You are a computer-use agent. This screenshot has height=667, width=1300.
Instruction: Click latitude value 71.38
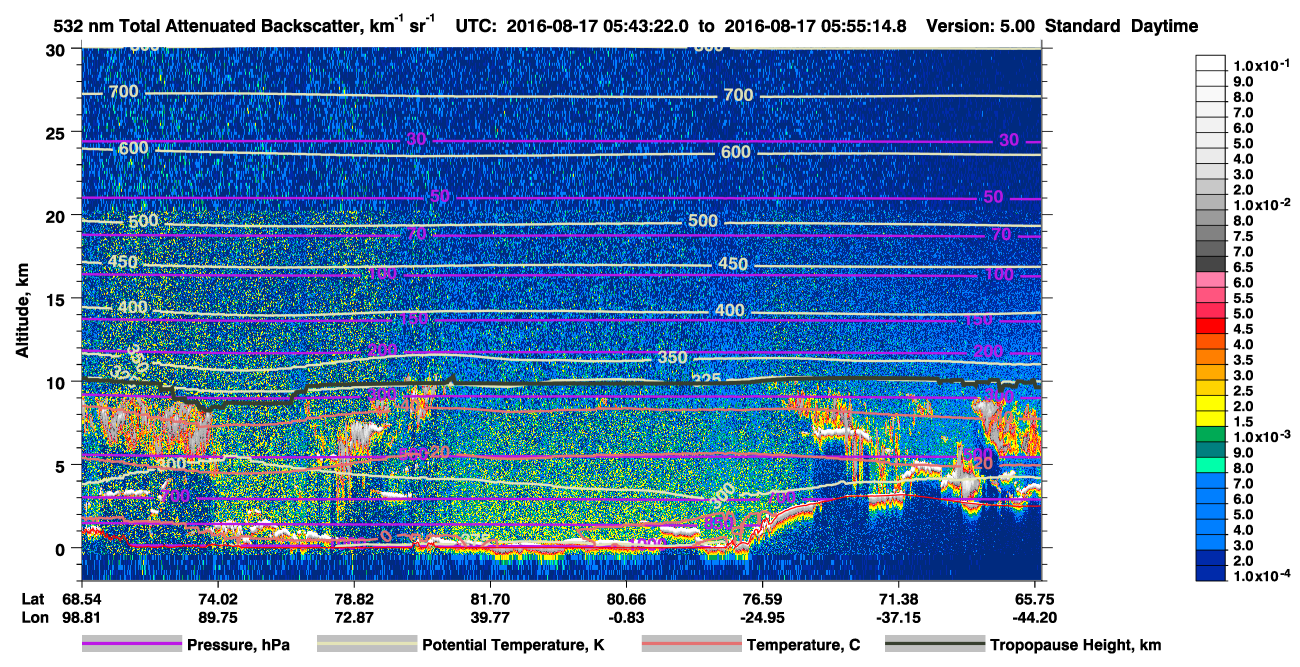click(x=898, y=600)
